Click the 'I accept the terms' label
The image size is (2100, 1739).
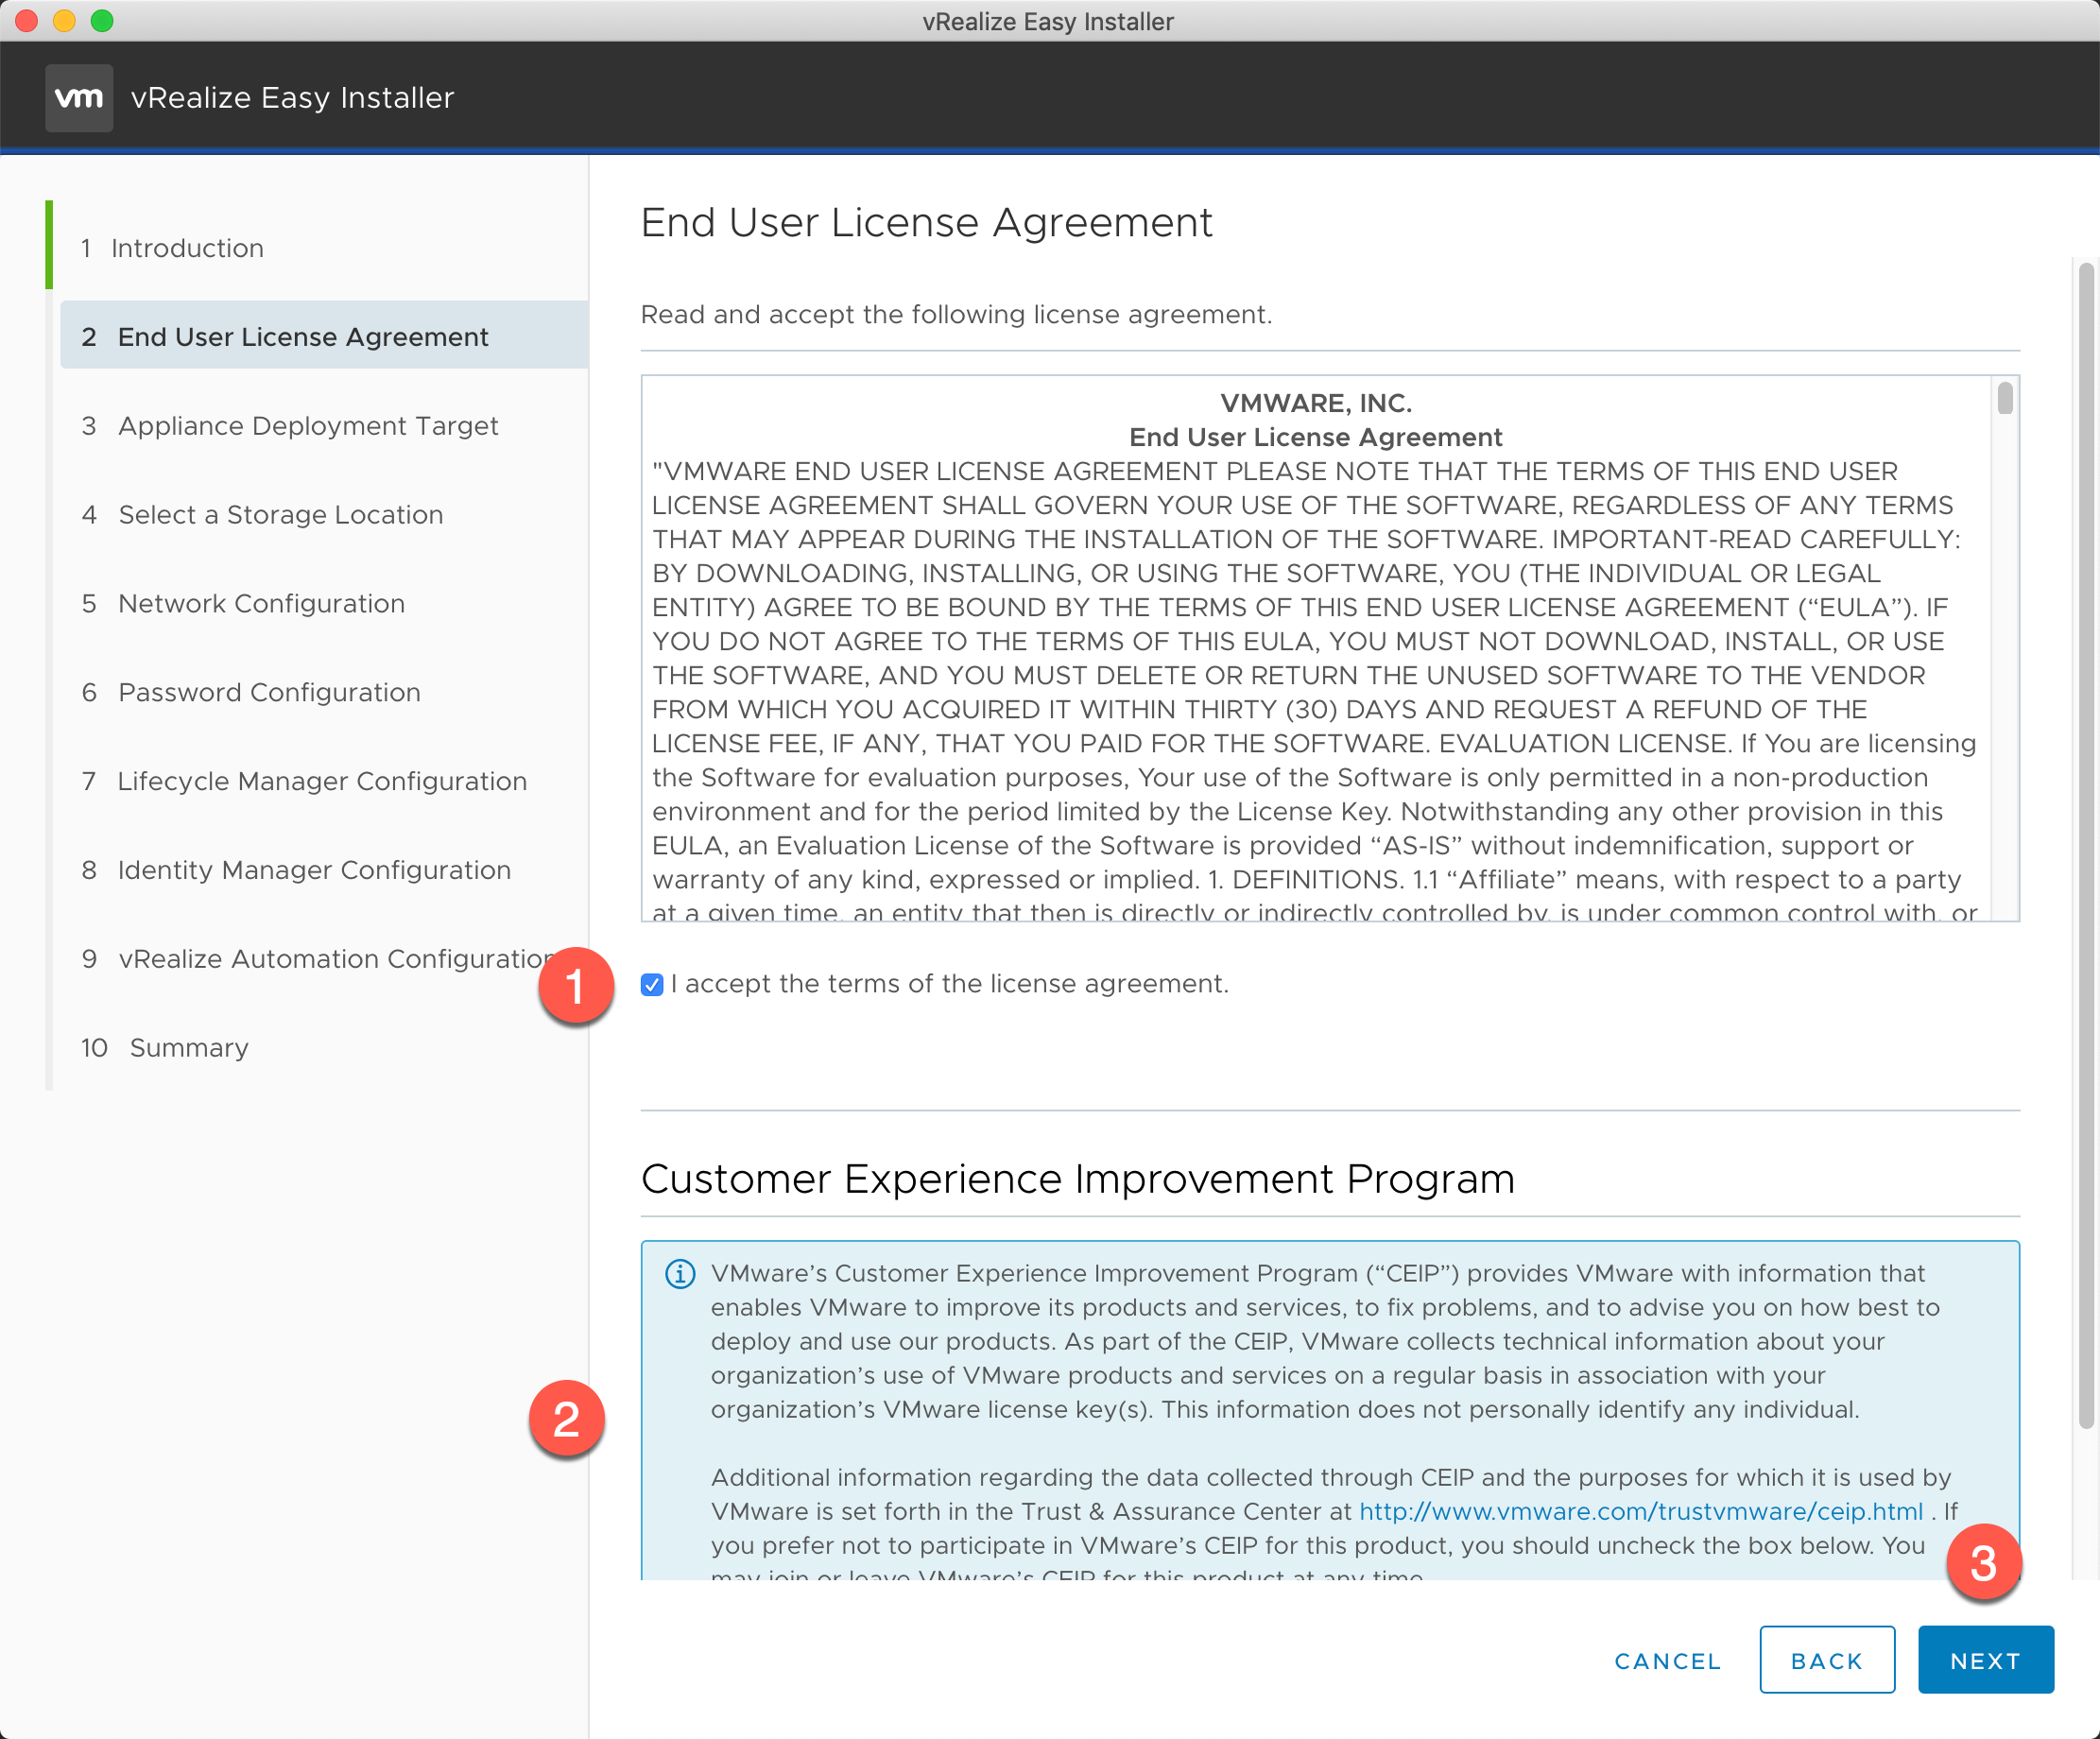tap(950, 984)
